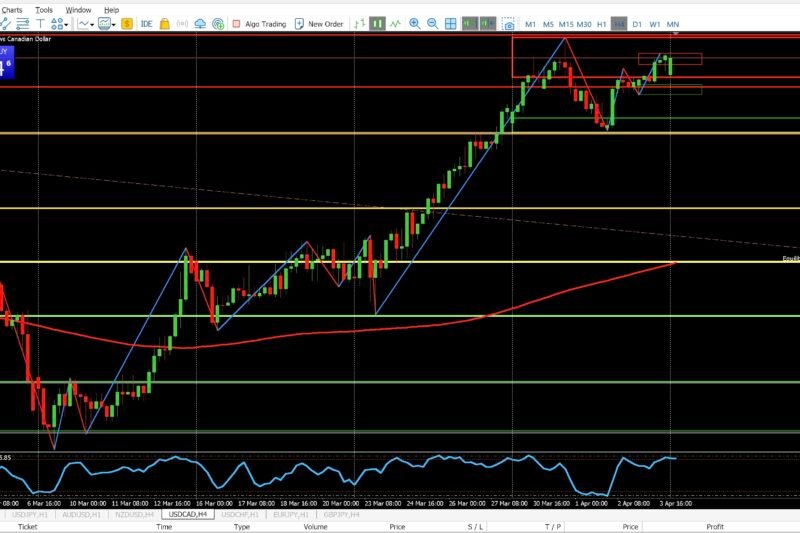Switch timeframe to H1

pyautogui.click(x=602, y=24)
